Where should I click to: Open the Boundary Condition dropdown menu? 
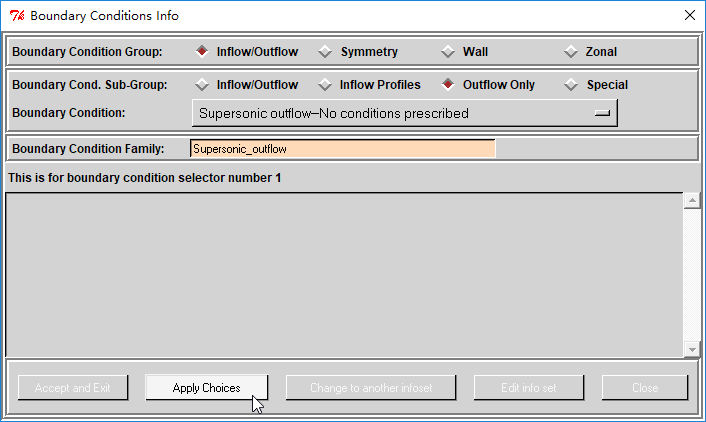[x=404, y=113]
